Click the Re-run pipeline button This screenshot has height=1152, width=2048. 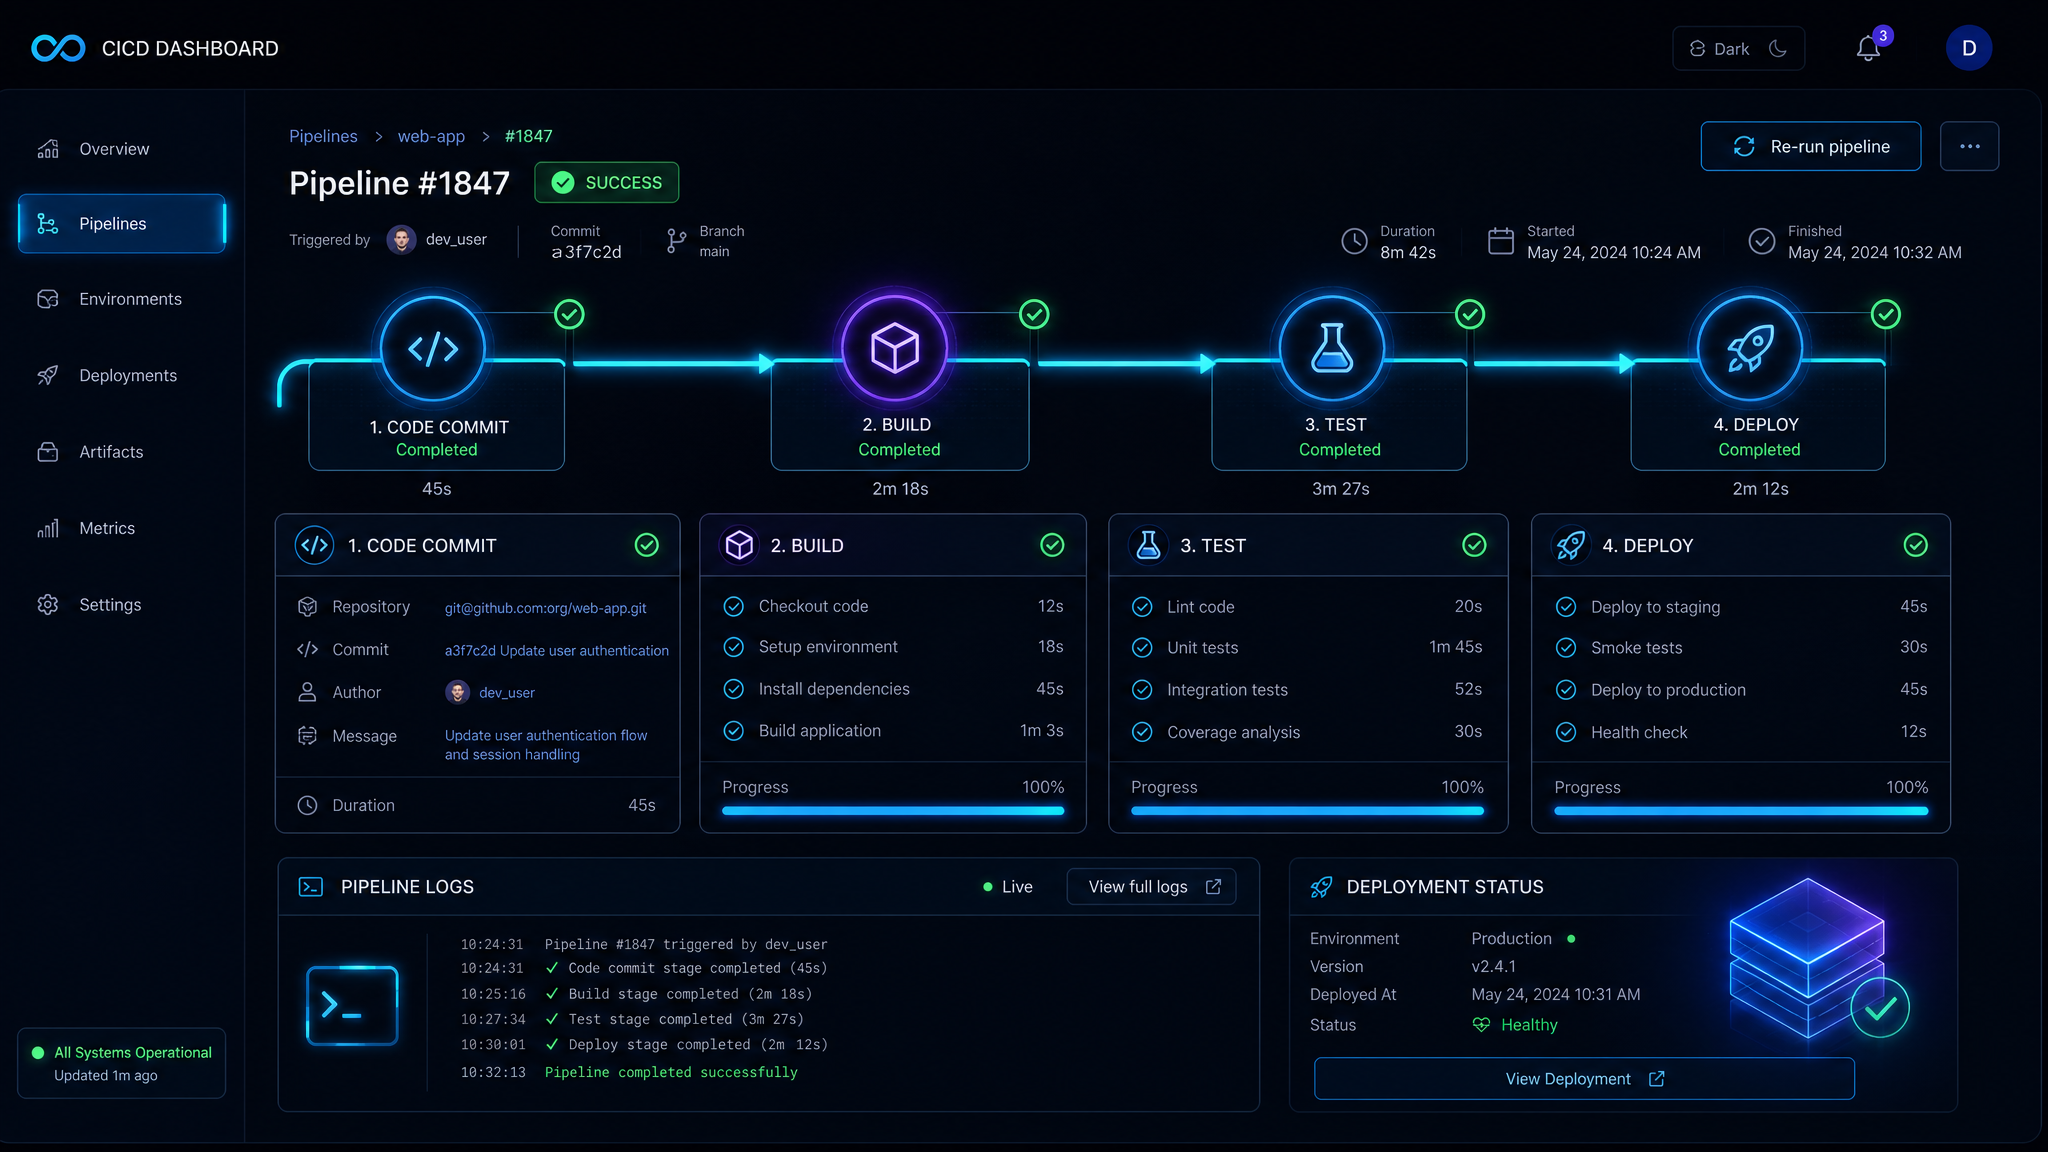pos(1810,146)
